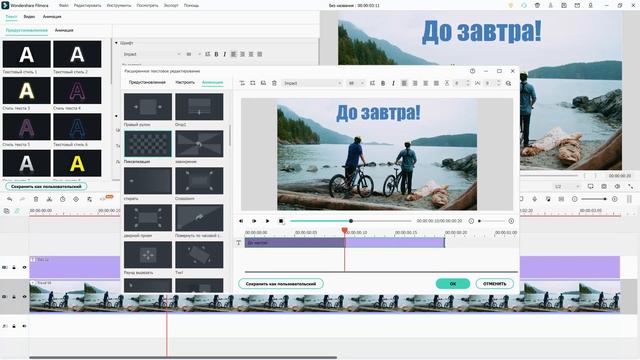The image size is (640, 360).
Task: Click the microphone voiceover icon above the timeline
Action: (534, 199)
